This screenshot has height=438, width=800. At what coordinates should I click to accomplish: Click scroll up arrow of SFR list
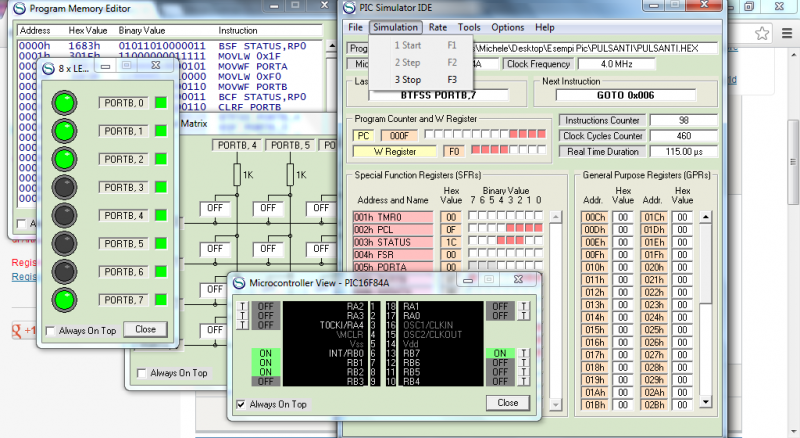(x=556, y=217)
